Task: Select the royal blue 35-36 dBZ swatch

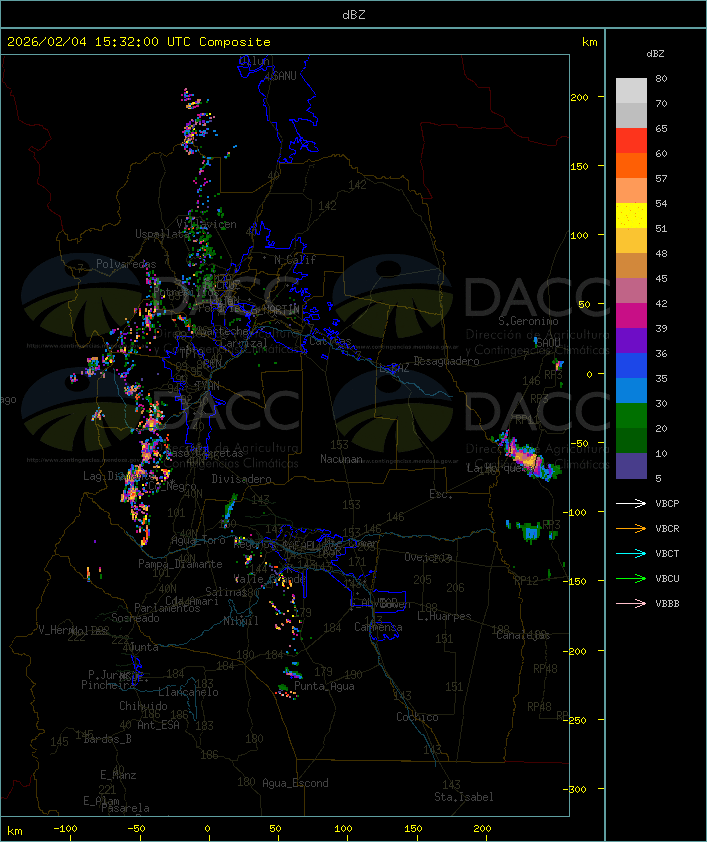Action: [x=631, y=366]
